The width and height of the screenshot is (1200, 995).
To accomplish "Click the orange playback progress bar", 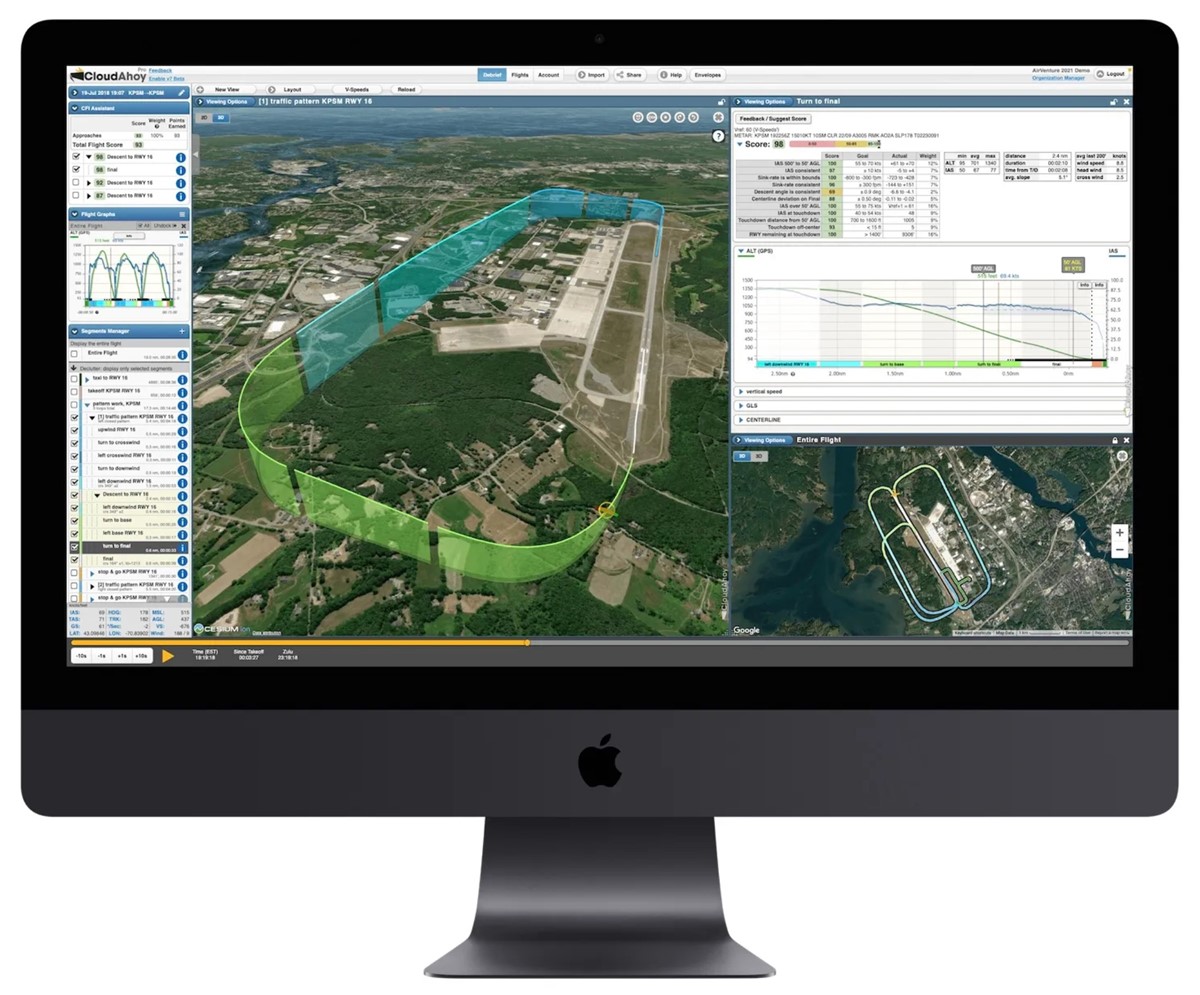I will coord(300,643).
